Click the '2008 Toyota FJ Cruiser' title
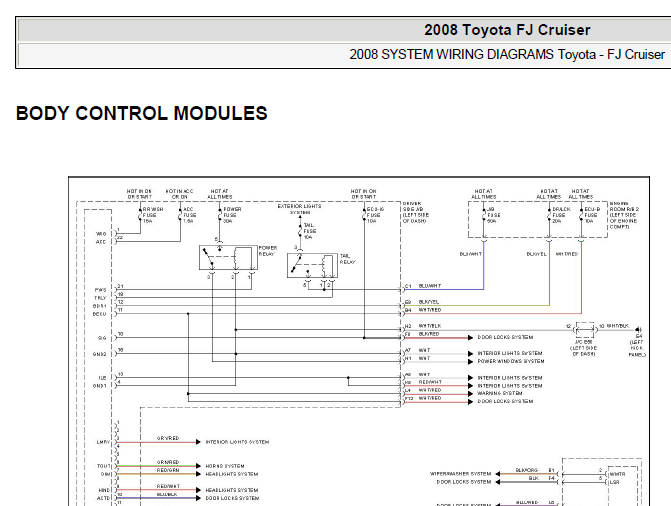This screenshot has height=506, width=671. coord(507,30)
